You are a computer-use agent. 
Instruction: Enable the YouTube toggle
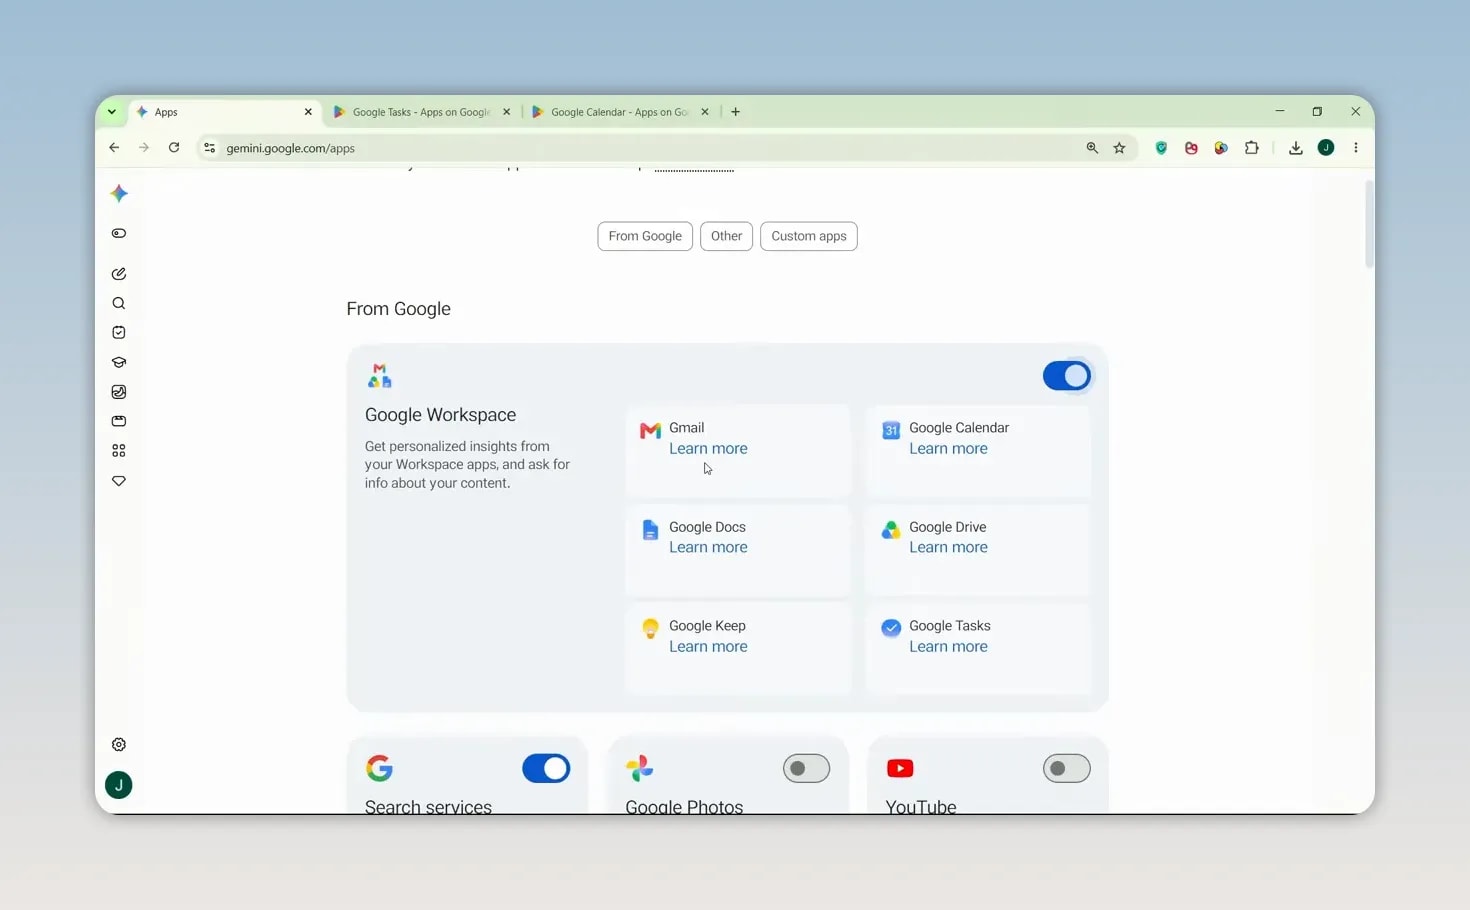point(1067,768)
